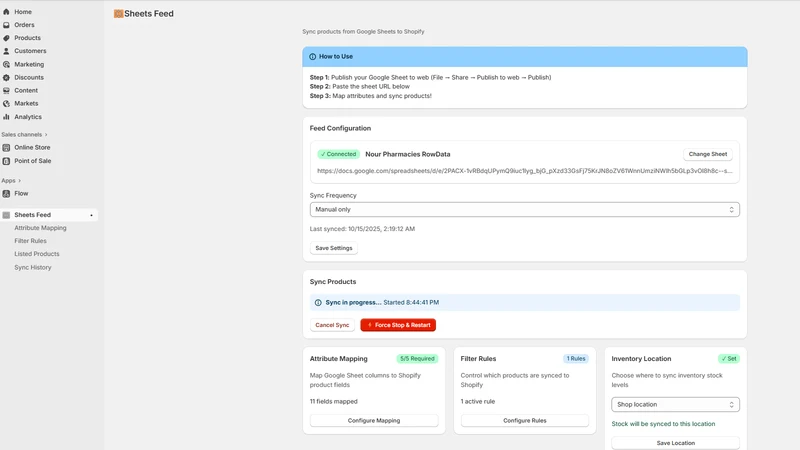Screen dimensions: 800x450
Task: Click the Products tag icon
Action: (x=6, y=38)
